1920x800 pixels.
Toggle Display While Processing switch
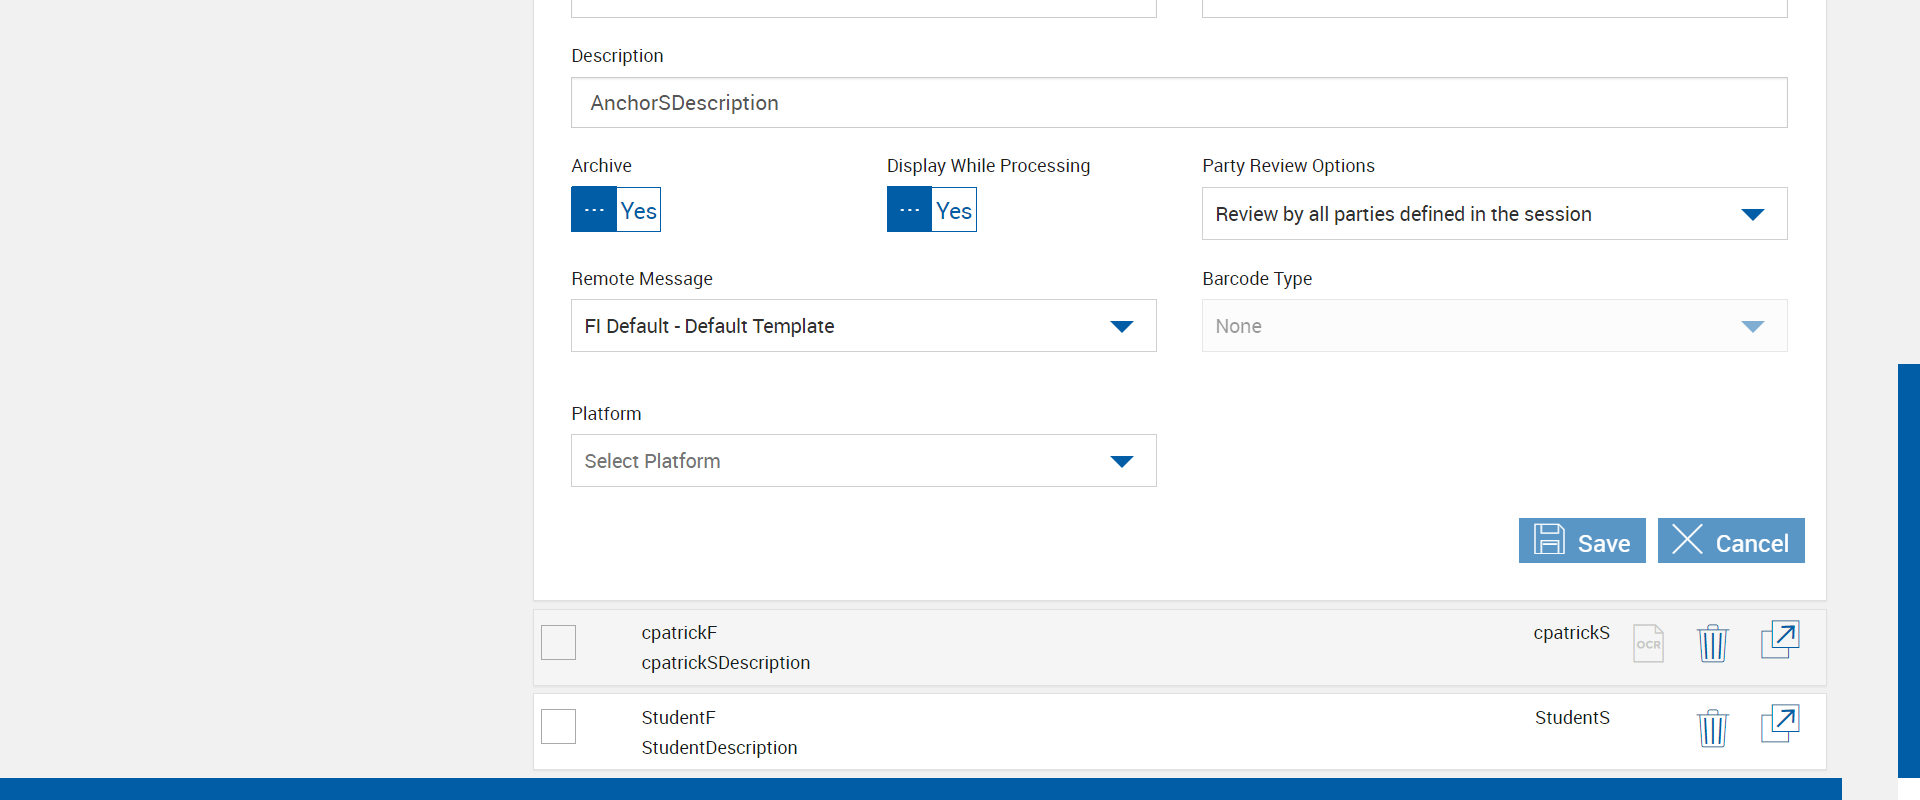pos(931,210)
